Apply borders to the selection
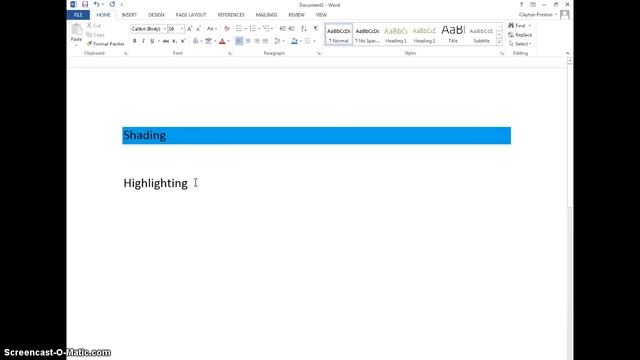The width and height of the screenshot is (640, 360). 308,41
